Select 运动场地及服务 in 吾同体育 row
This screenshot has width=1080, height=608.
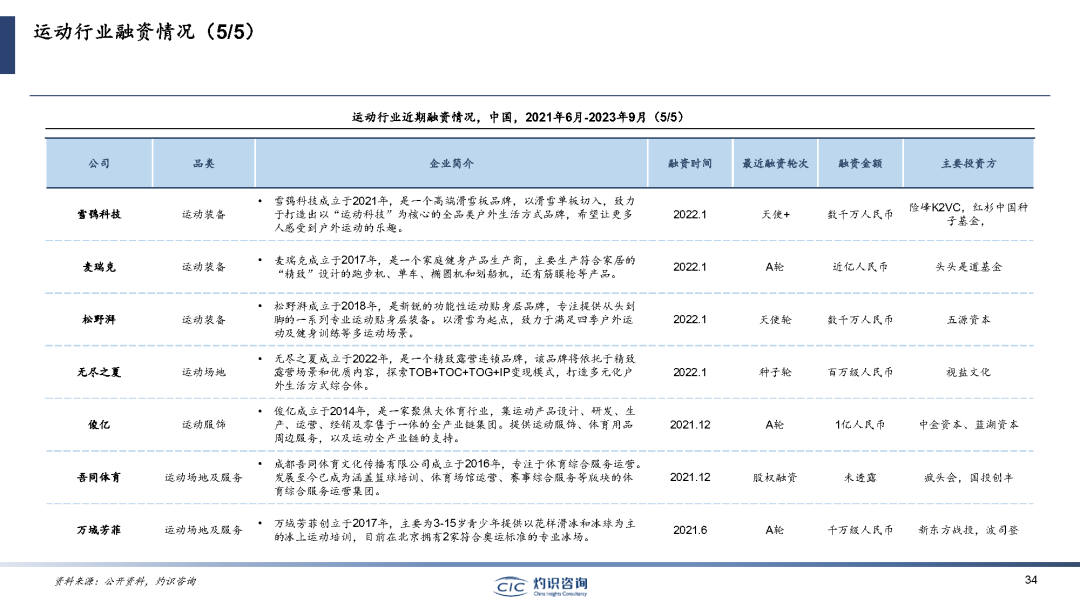click(203, 477)
